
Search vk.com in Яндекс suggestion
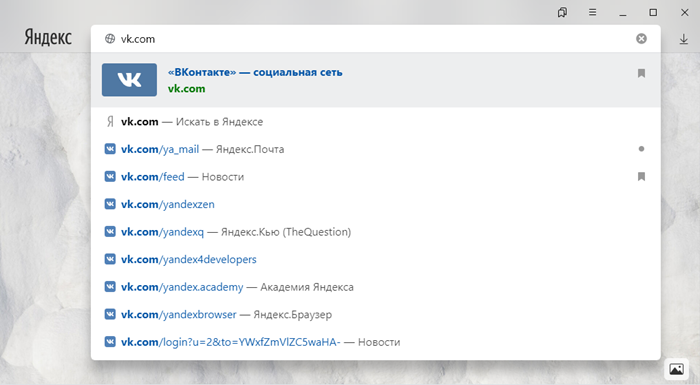click(x=375, y=121)
